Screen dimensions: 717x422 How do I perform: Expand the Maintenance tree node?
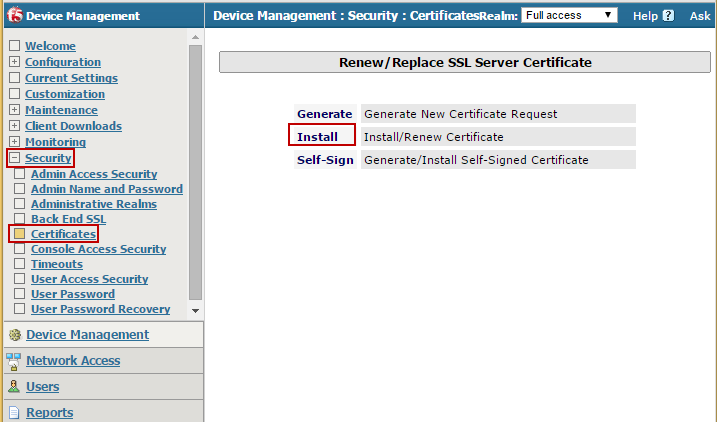(14, 110)
